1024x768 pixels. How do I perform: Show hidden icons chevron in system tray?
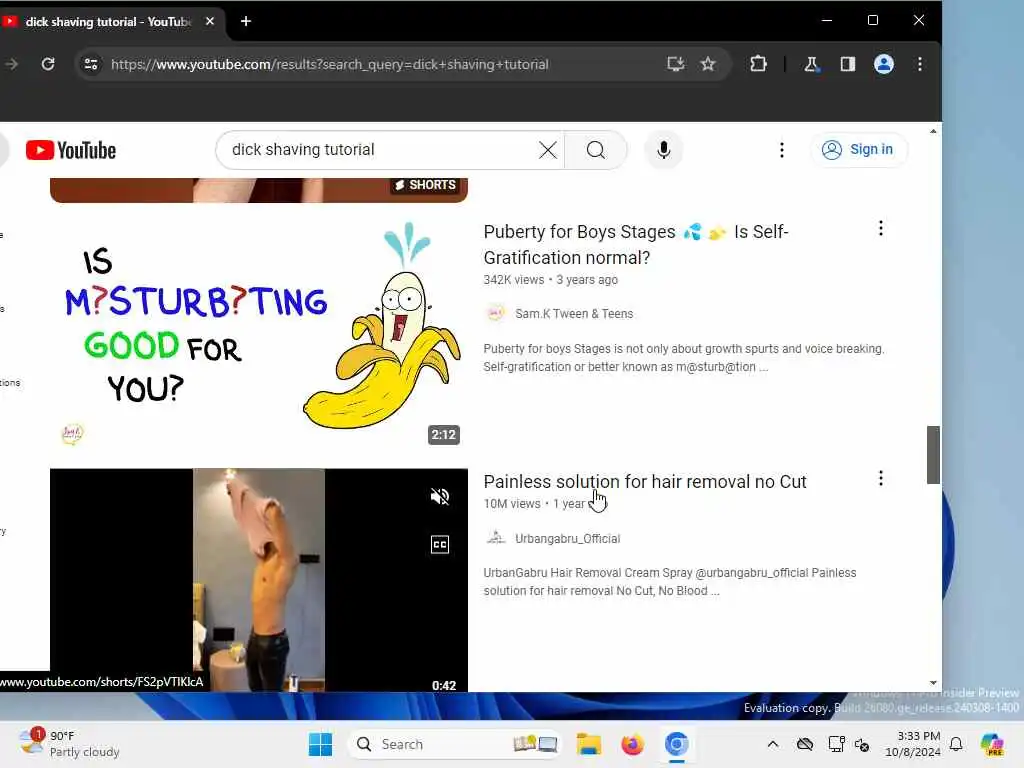tap(773, 744)
